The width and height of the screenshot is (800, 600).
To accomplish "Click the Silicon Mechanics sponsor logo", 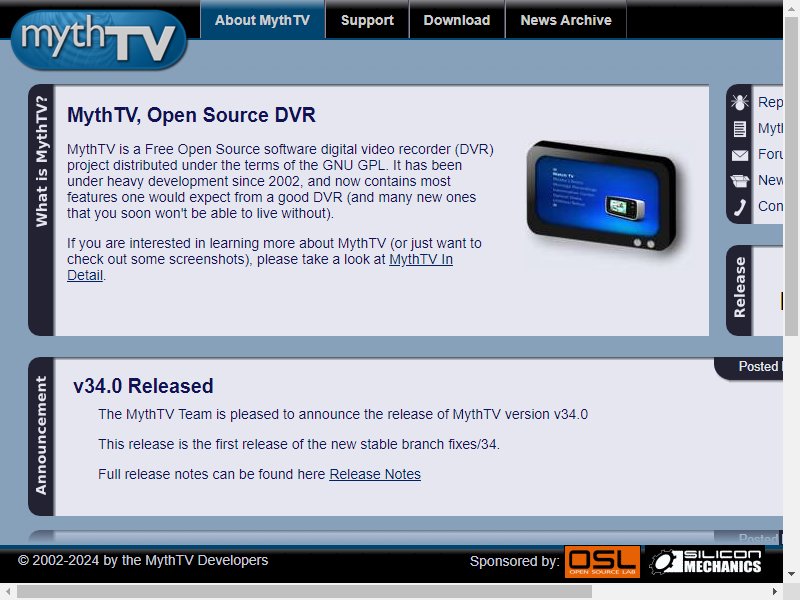I will pyautogui.click(x=706, y=561).
